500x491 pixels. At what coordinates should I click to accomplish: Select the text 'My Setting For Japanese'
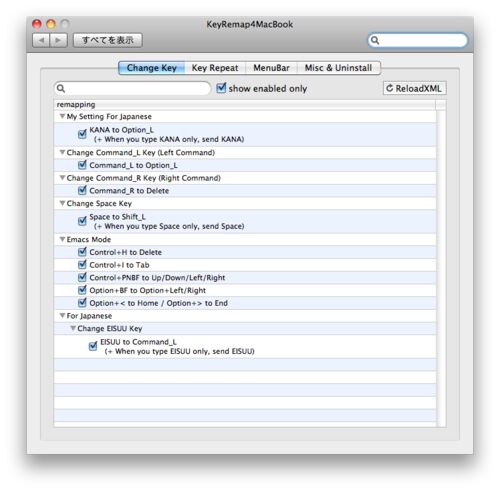[109, 116]
